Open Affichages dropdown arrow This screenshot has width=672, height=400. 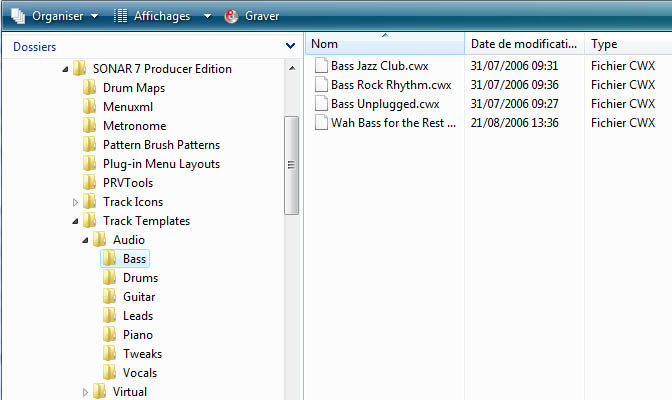(x=207, y=16)
